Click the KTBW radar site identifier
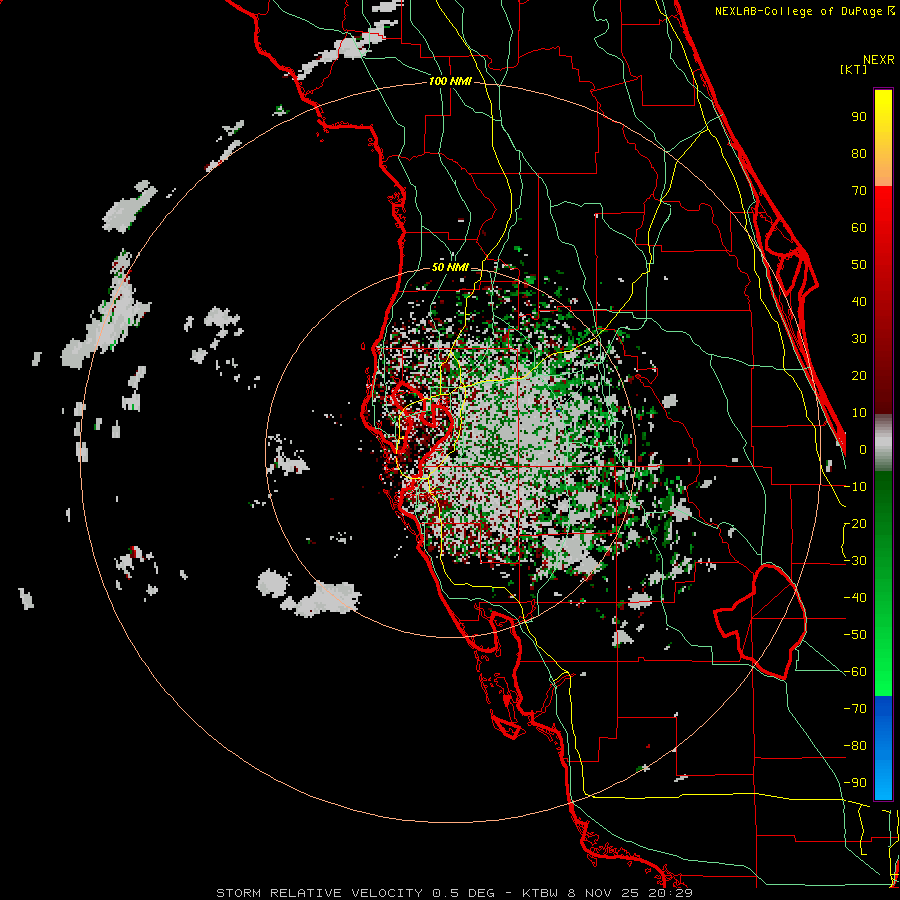Image resolution: width=900 pixels, height=900 pixels. [x=540, y=893]
